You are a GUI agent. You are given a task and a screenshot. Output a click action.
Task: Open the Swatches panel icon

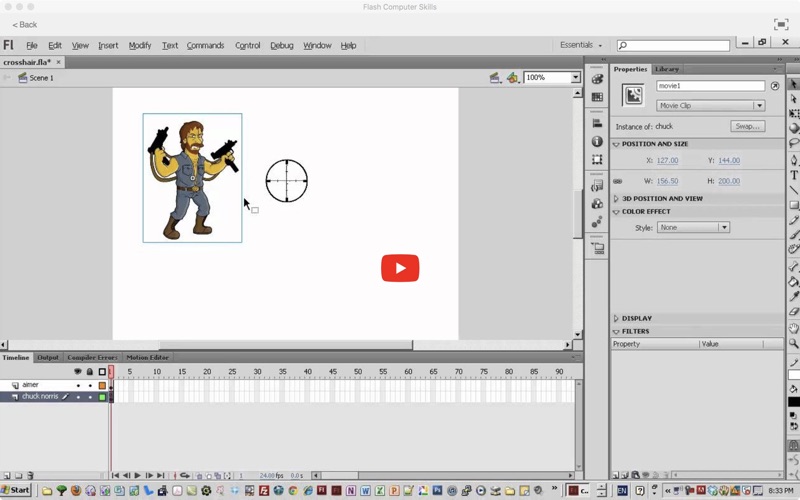(x=597, y=97)
